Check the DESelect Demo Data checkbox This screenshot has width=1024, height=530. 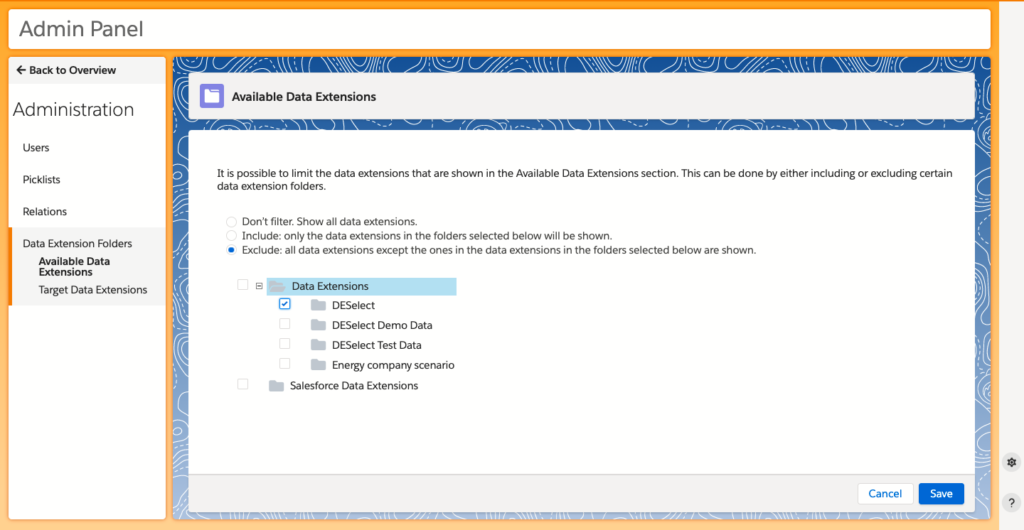[285, 324]
